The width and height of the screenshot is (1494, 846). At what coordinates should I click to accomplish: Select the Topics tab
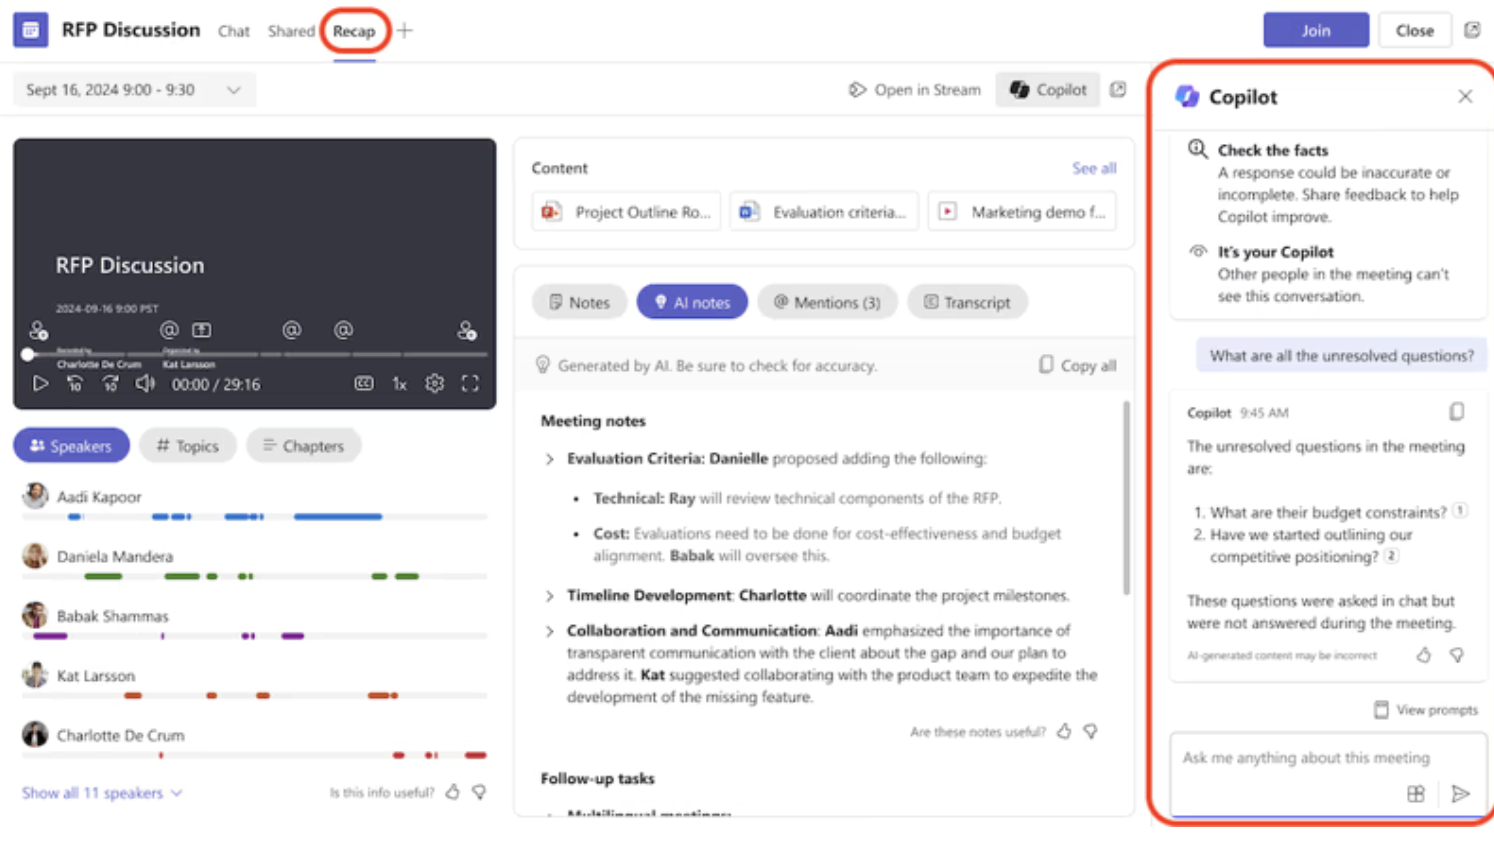[x=188, y=446]
